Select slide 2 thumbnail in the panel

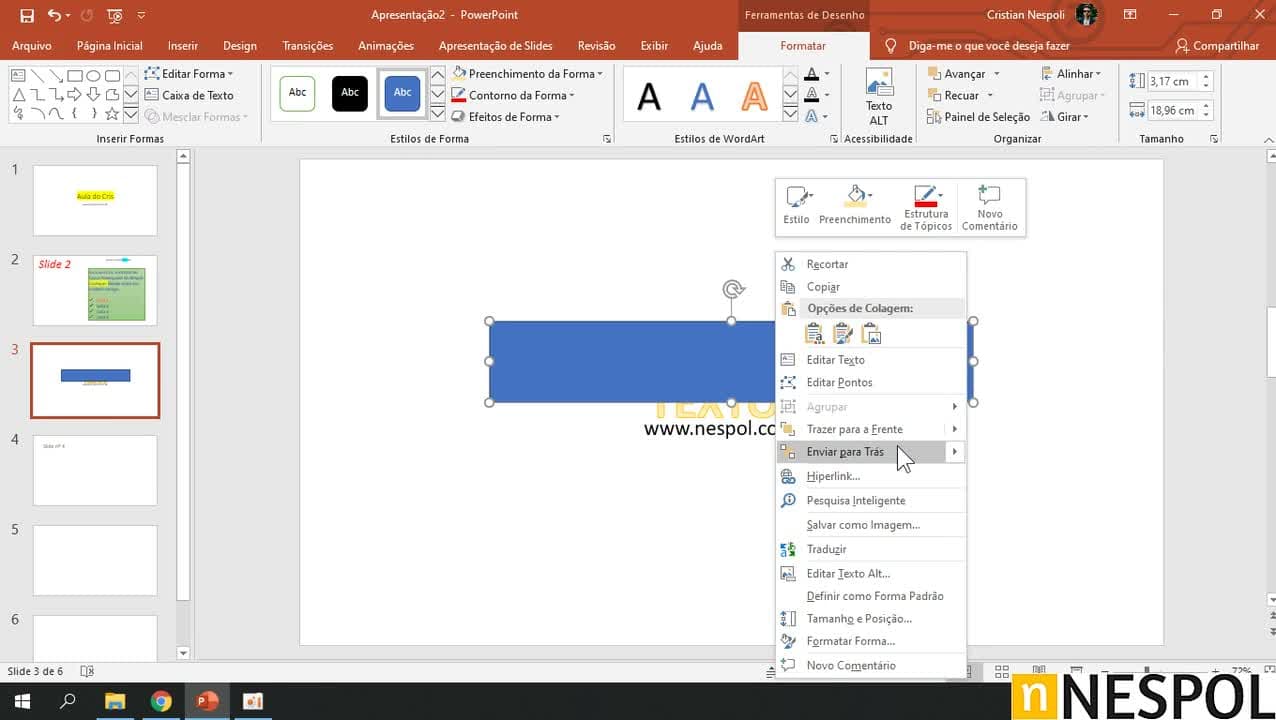tap(95, 290)
